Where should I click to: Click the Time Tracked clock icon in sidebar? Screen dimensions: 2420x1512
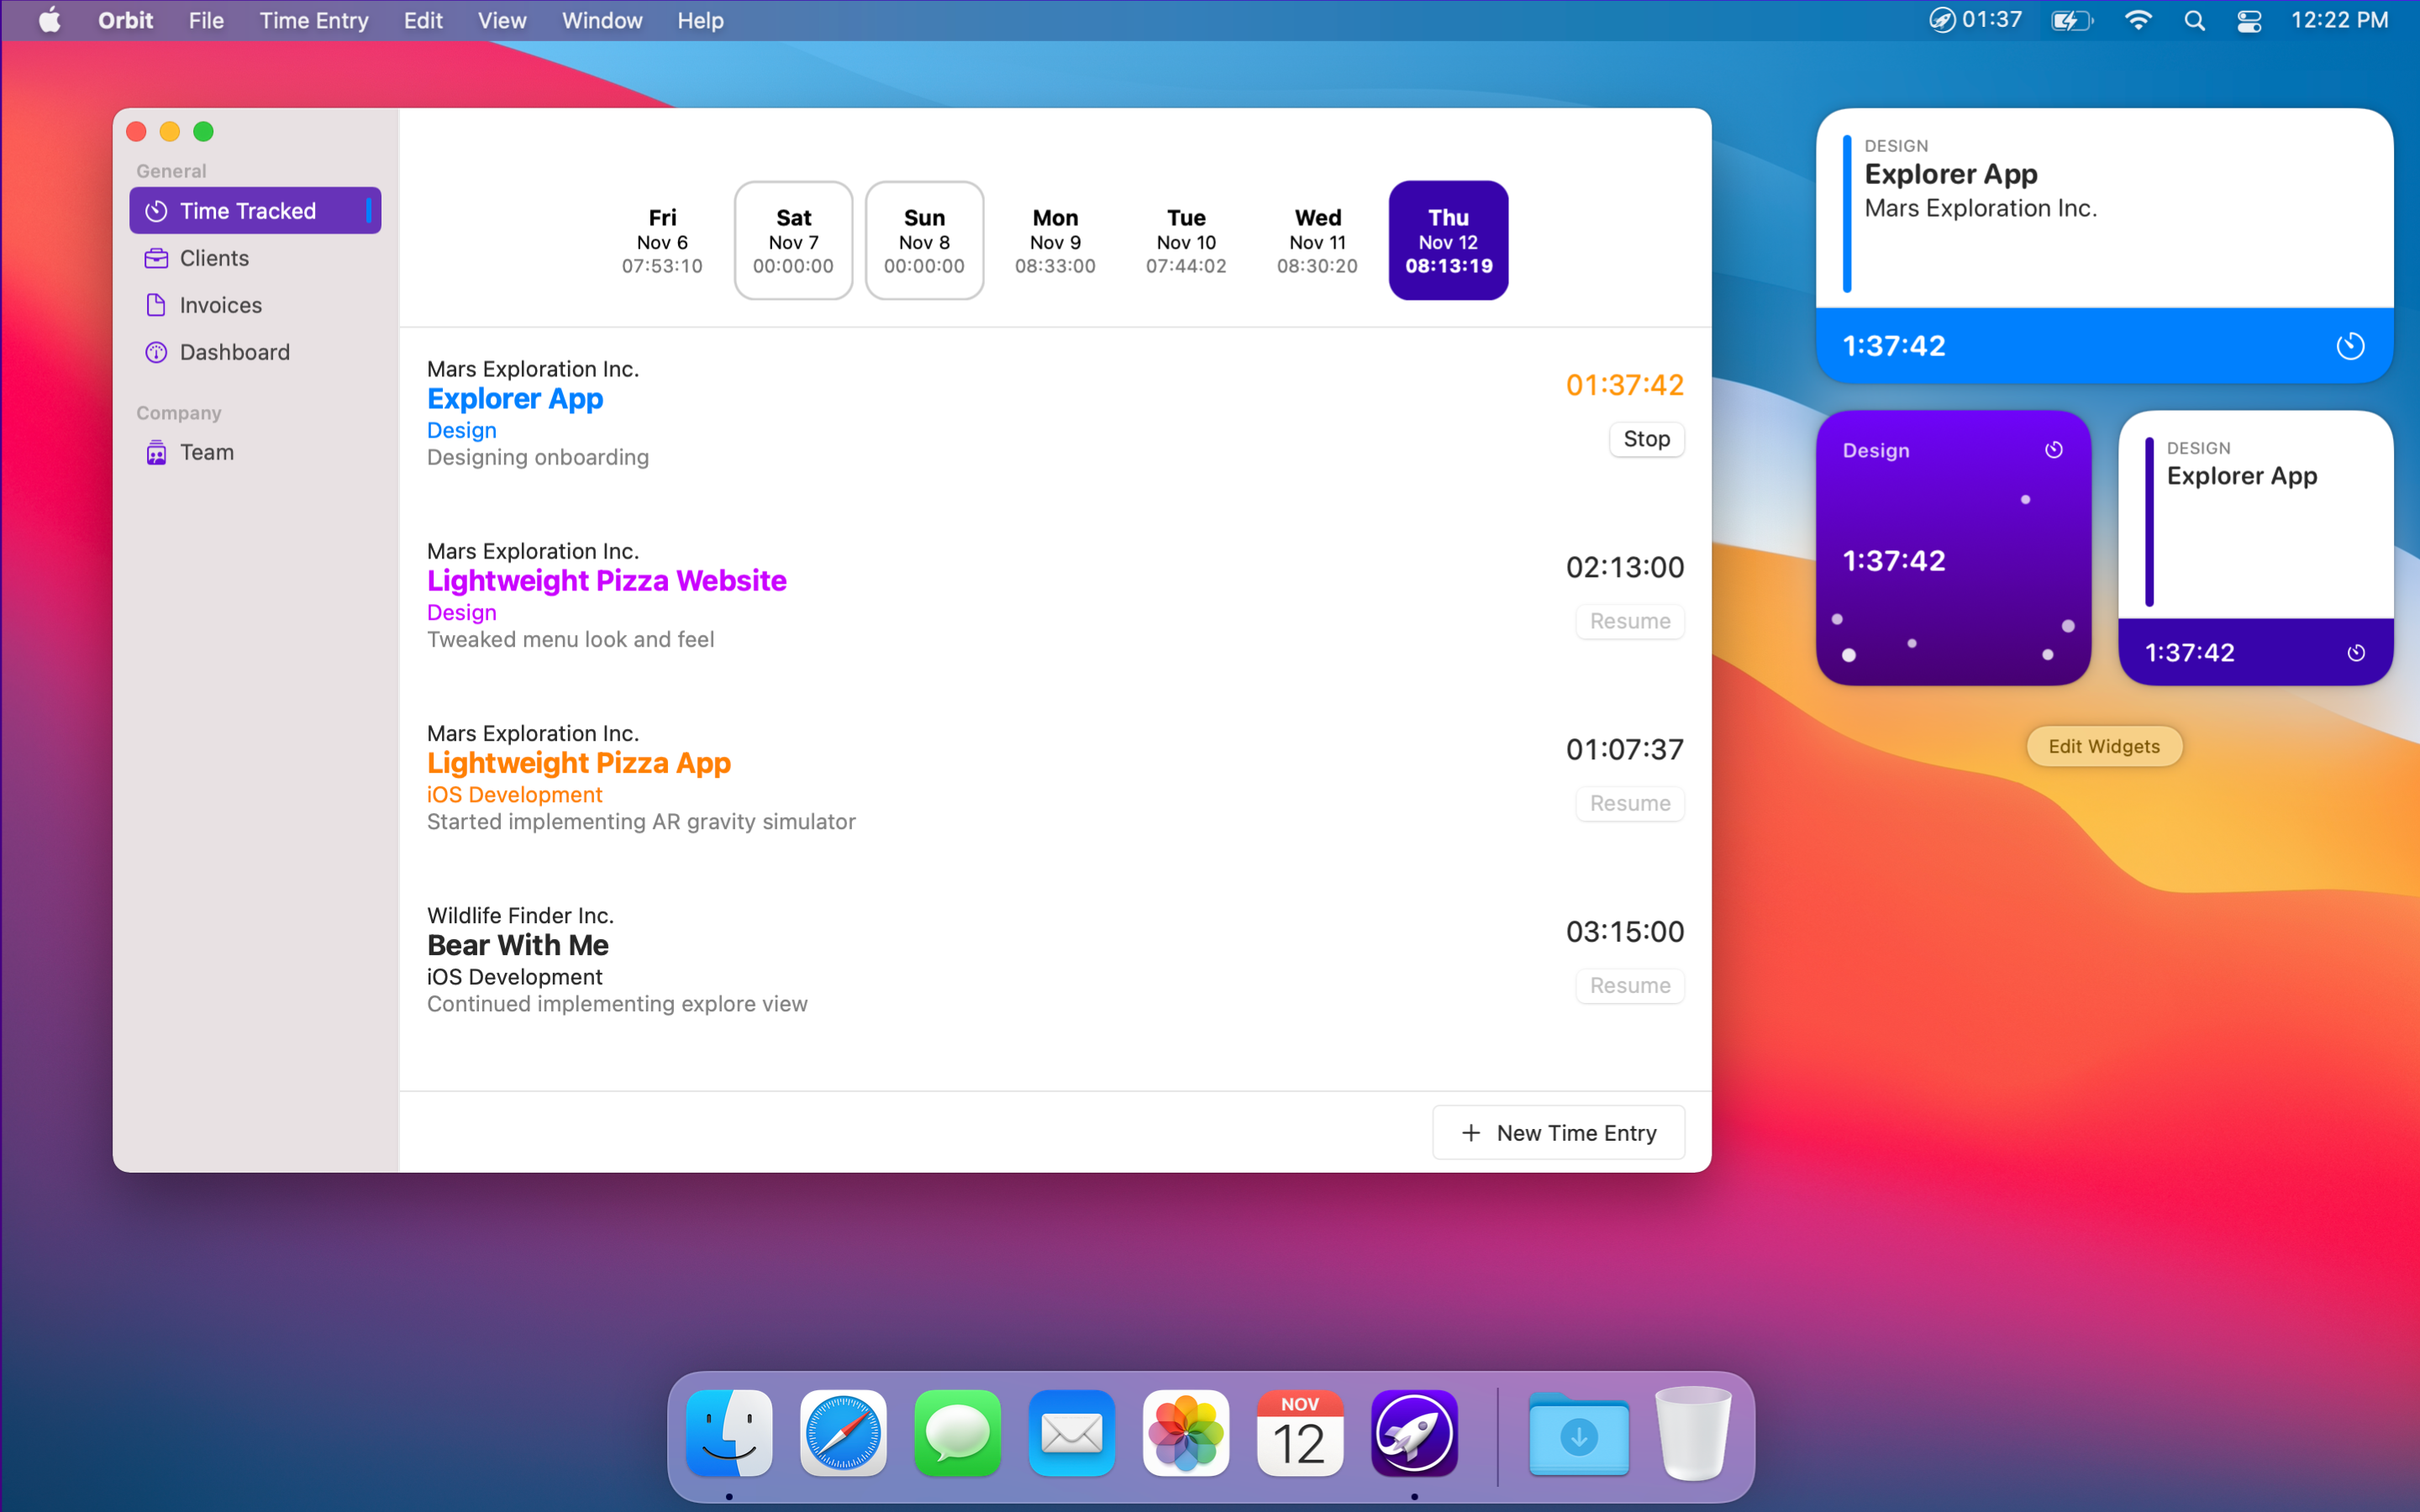[156, 211]
